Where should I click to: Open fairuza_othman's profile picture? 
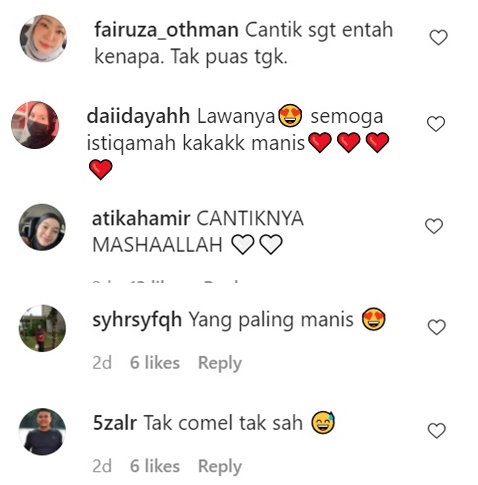[43, 38]
